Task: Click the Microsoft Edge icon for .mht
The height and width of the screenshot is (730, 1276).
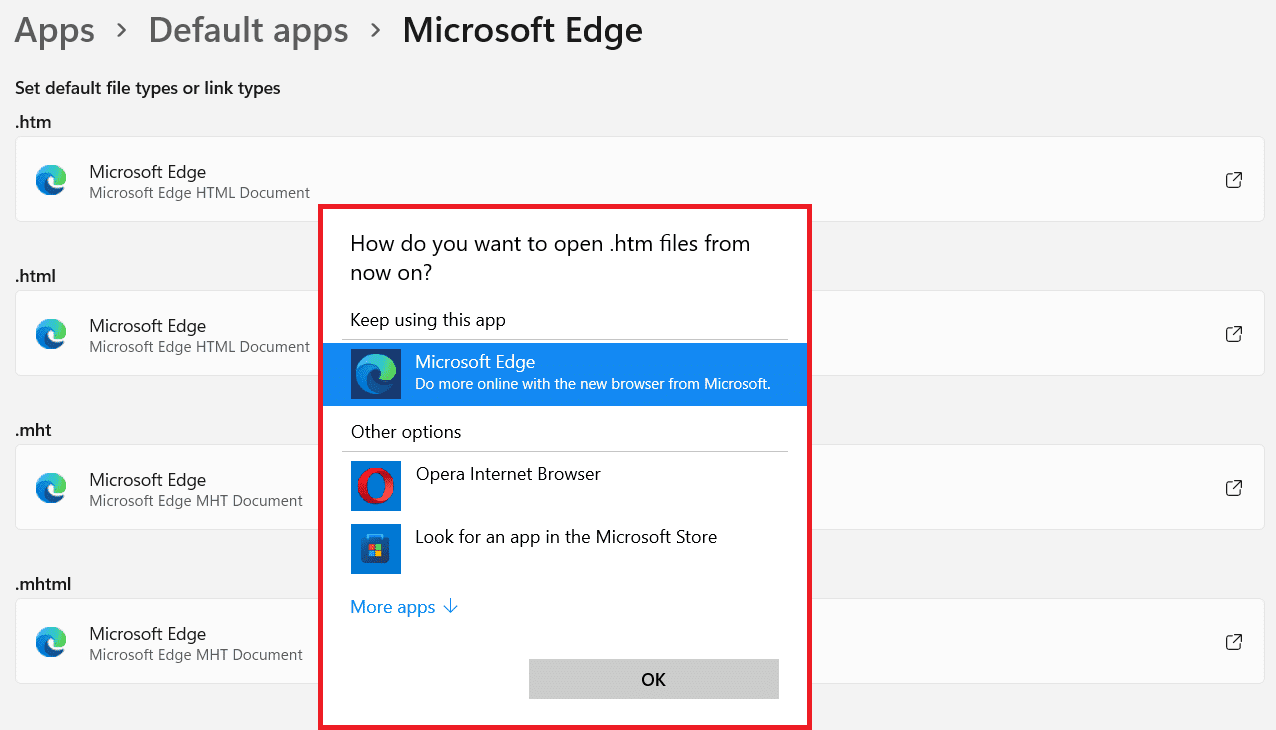Action: click(51, 488)
